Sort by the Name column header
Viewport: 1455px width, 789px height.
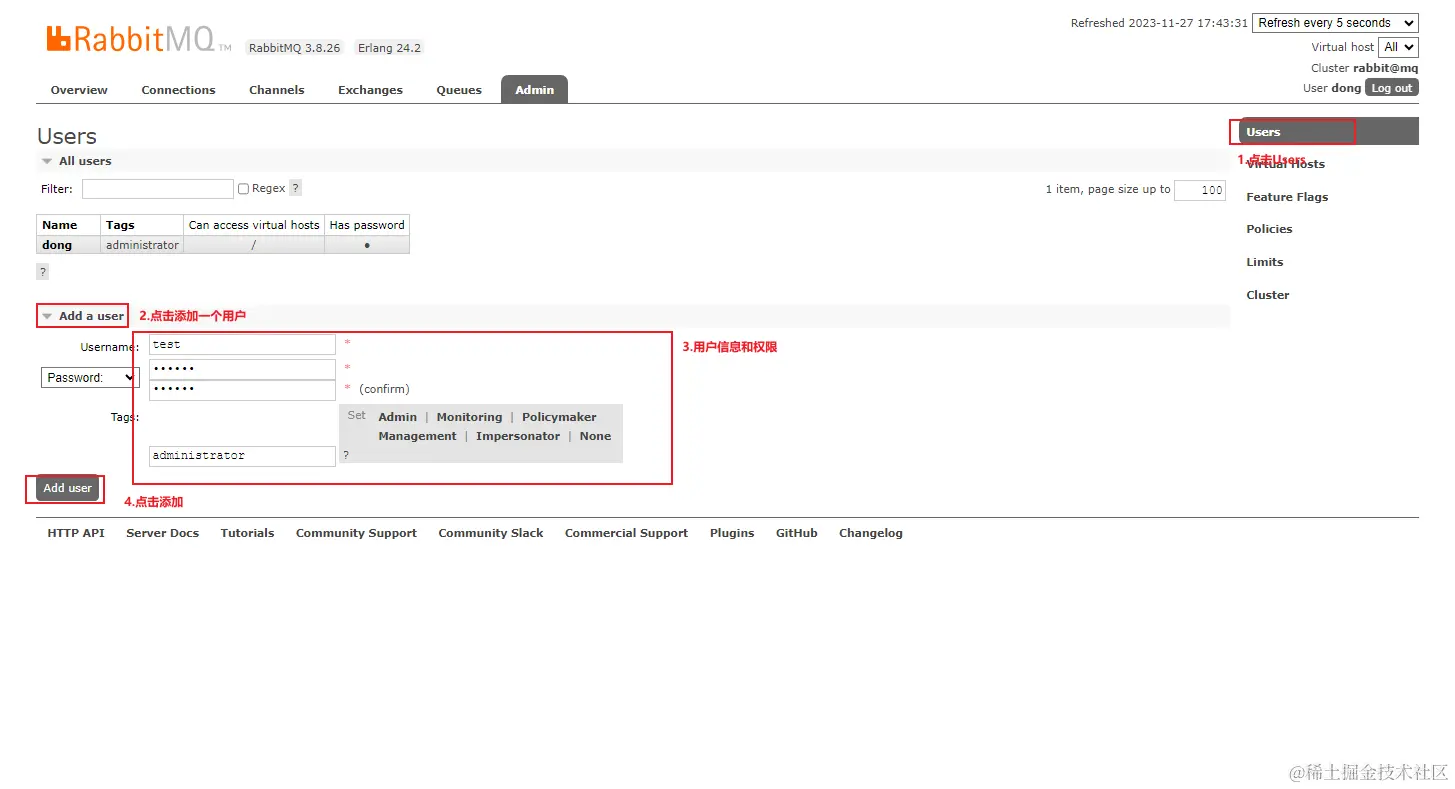(68, 225)
